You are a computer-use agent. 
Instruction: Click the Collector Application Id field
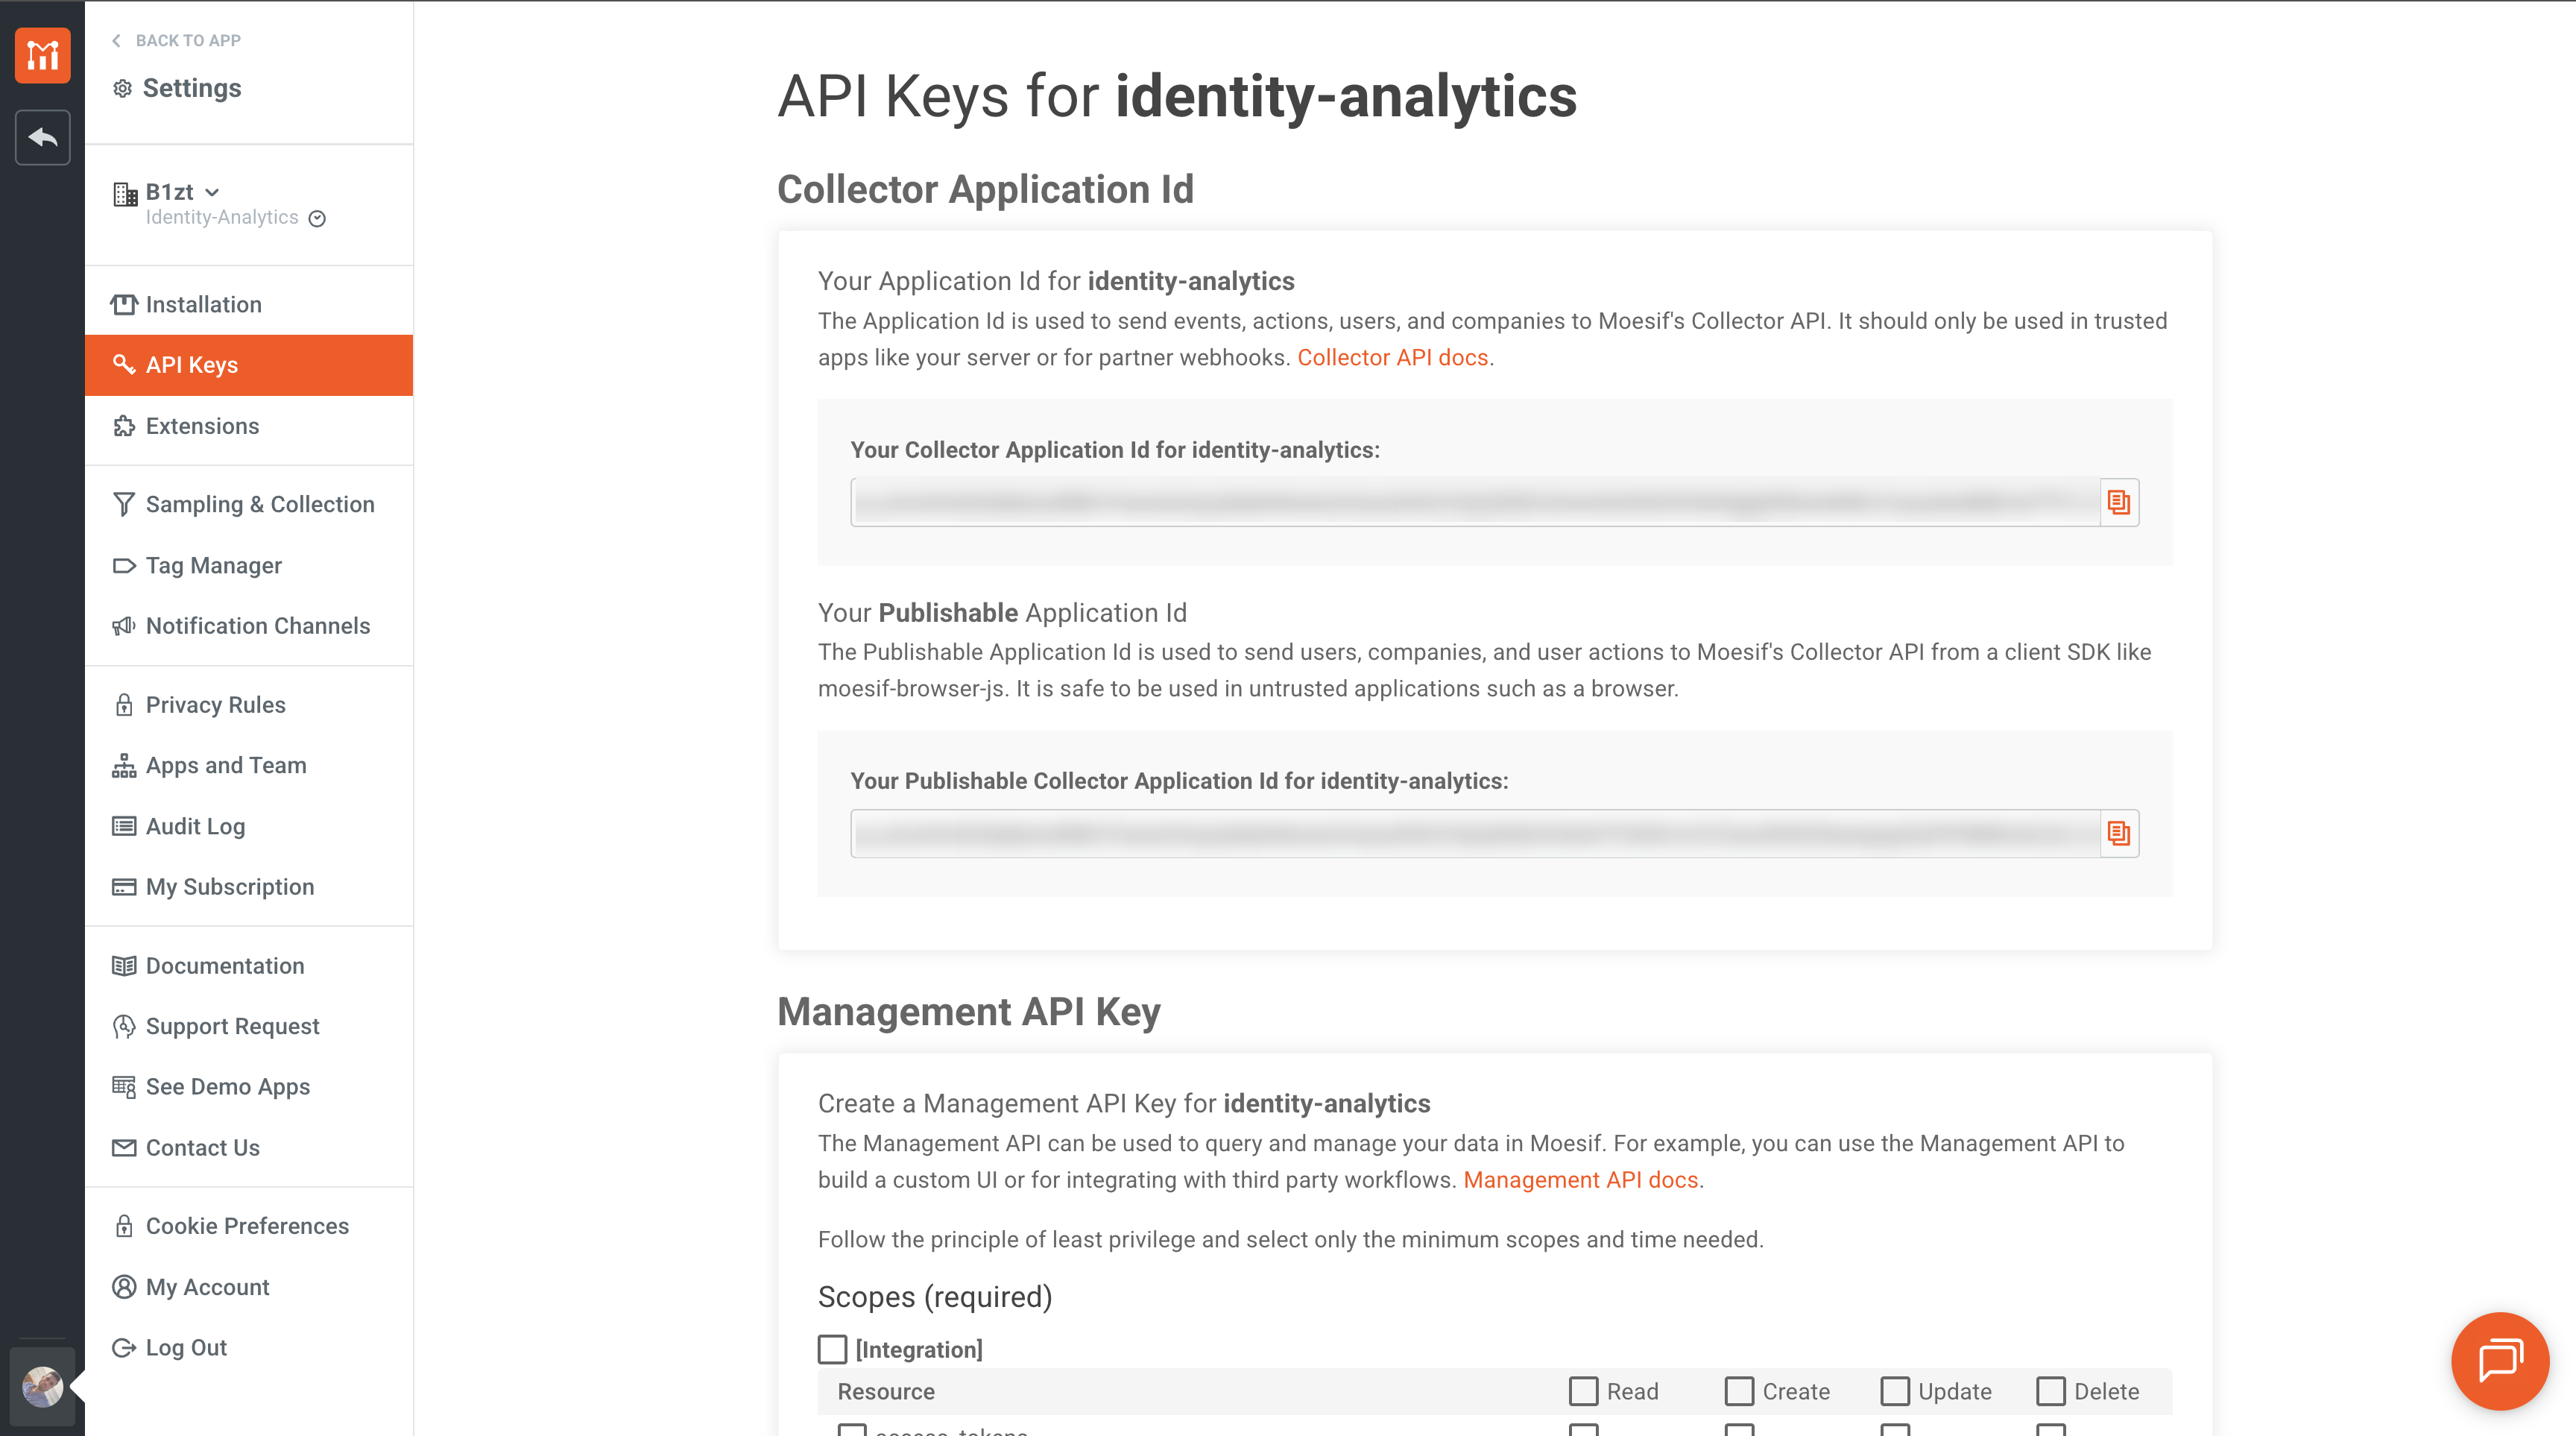pos(1476,502)
